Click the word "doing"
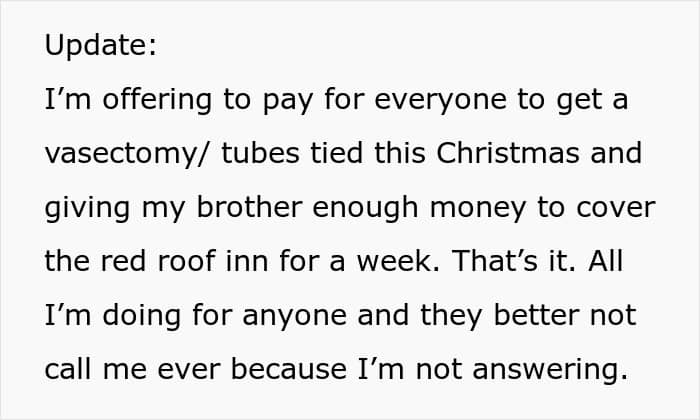The height and width of the screenshot is (420, 700). [x=142, y=317]
